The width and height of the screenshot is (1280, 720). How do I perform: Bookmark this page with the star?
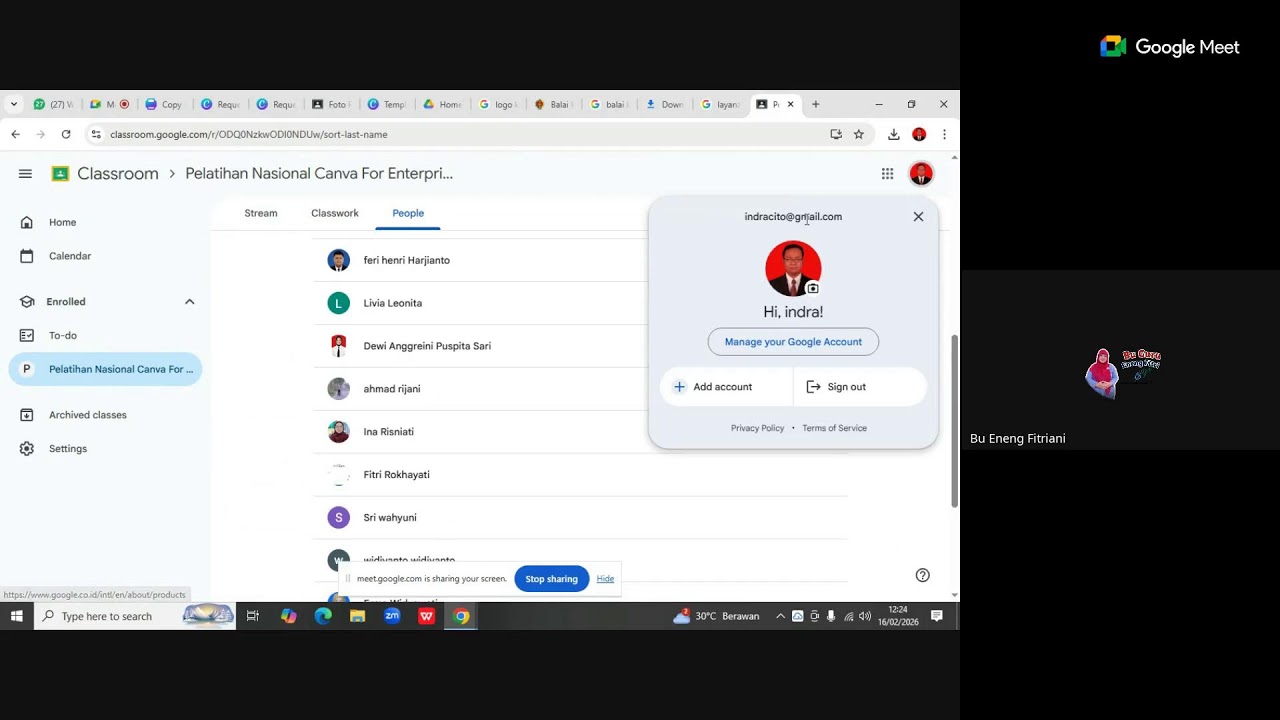pyautogui.click(x=858, y=134)
